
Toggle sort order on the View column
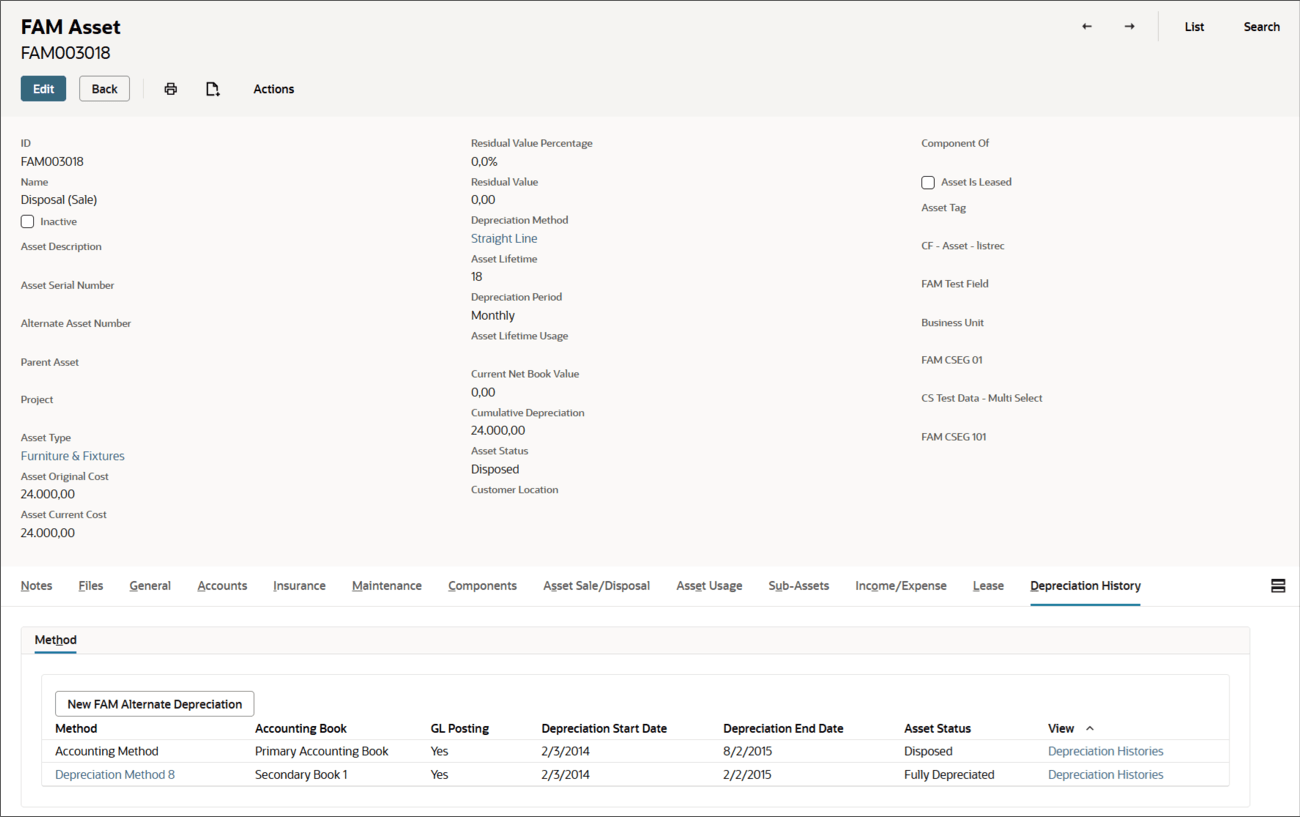pyautogui.click(x=1089, y=728)
